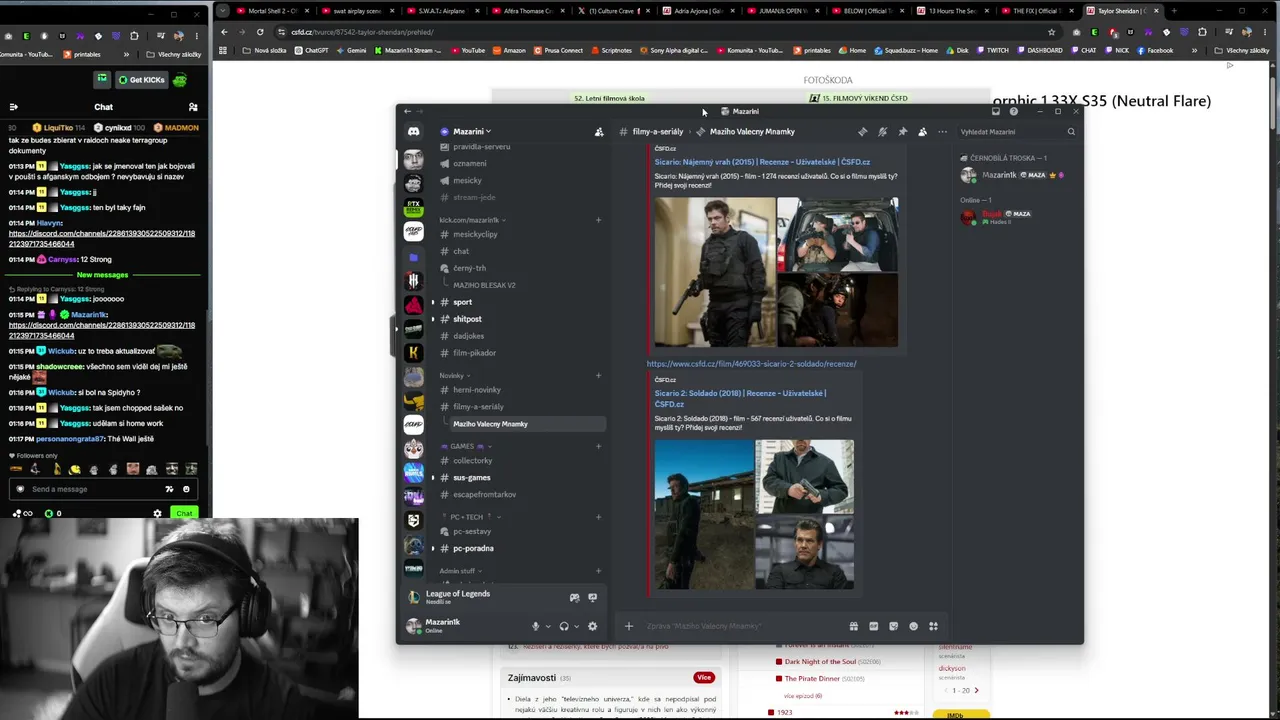The width and height of the screenshot is (1280, 720).
Task: Switch to the 13 Hours tab
Action: pyautogui.click(x=955, y=11)
